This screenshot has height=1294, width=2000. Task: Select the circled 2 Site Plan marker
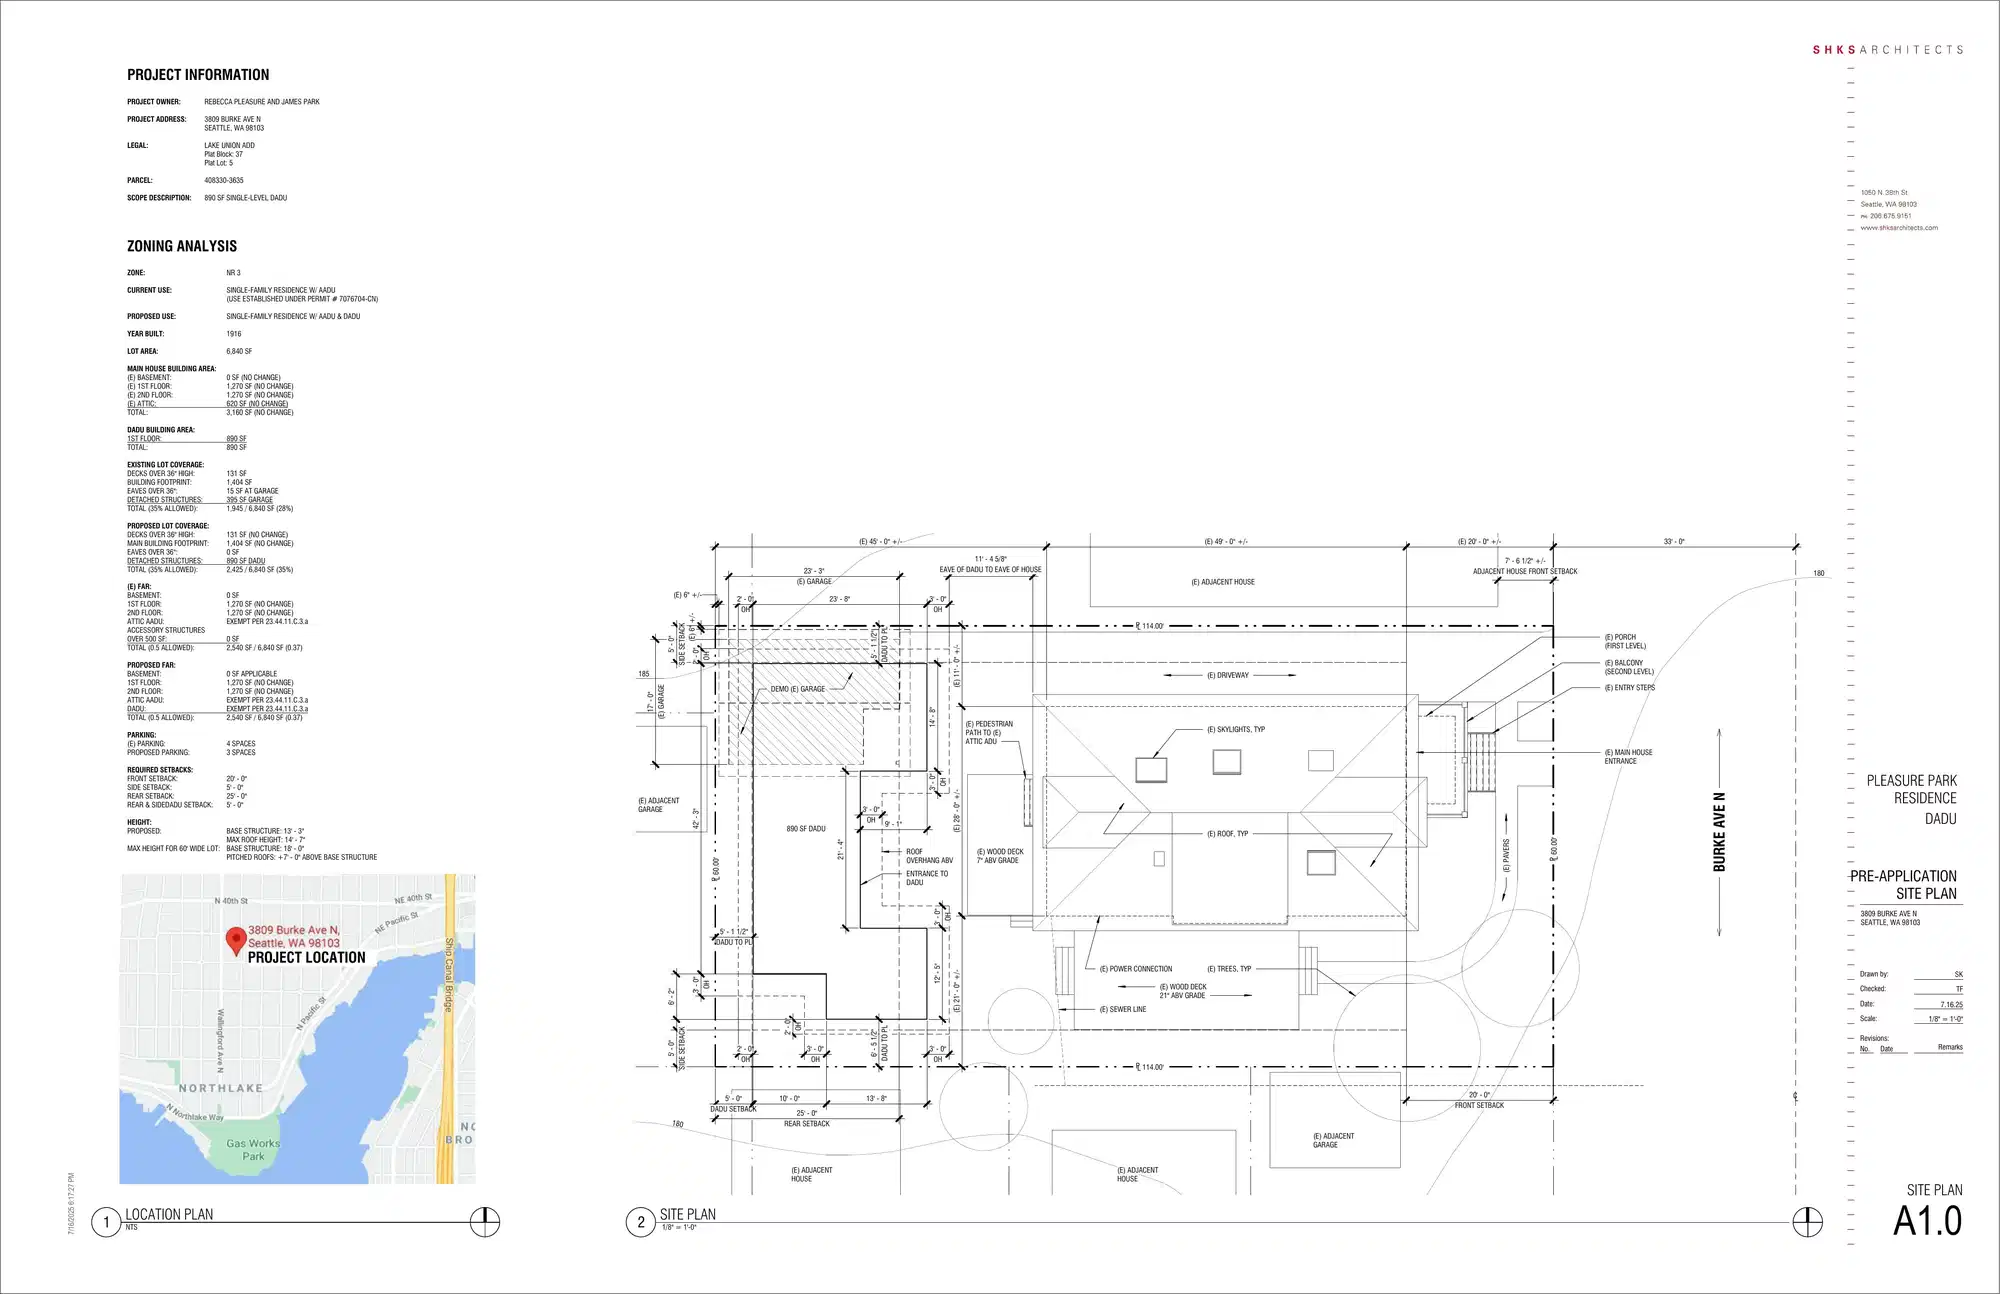click(x=641, y=1222)
